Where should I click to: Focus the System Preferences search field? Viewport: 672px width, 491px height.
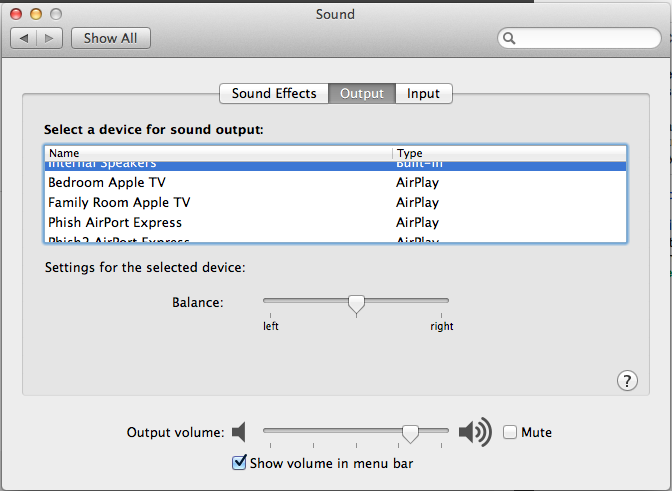[x=579, y=39]
